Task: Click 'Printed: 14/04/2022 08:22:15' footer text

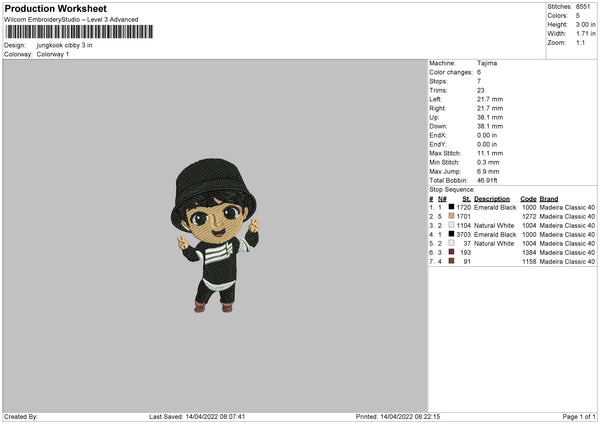Action: coord(398,417)
